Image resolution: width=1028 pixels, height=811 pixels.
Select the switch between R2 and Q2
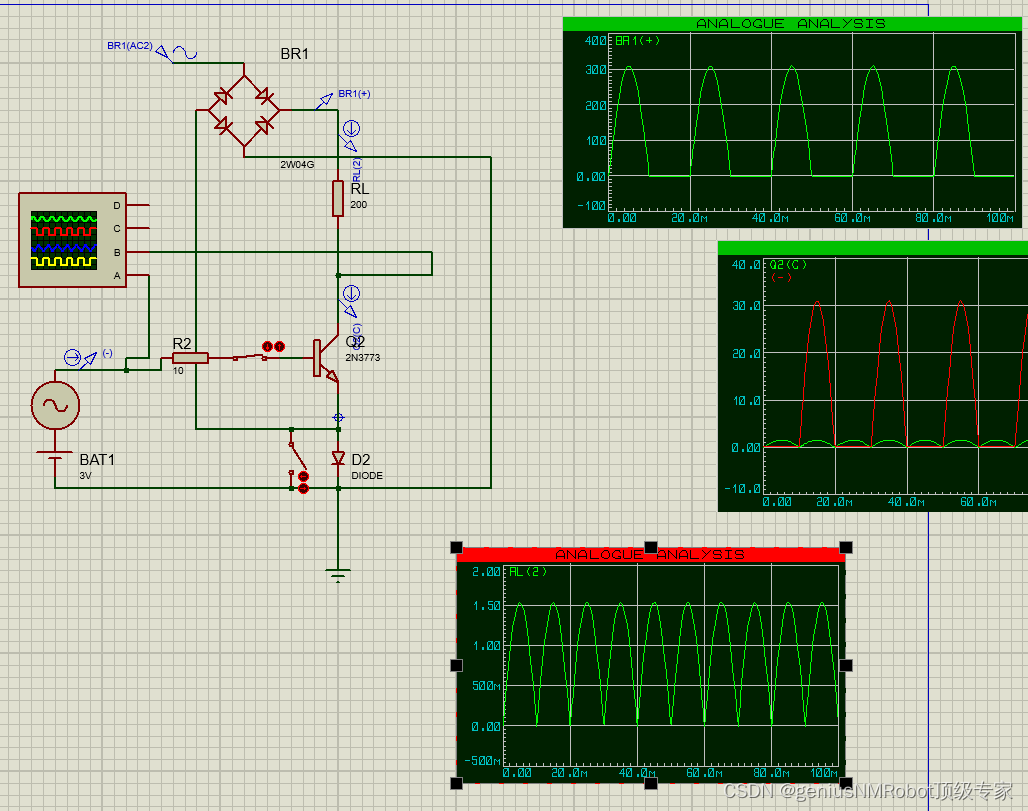pos(250,357)
